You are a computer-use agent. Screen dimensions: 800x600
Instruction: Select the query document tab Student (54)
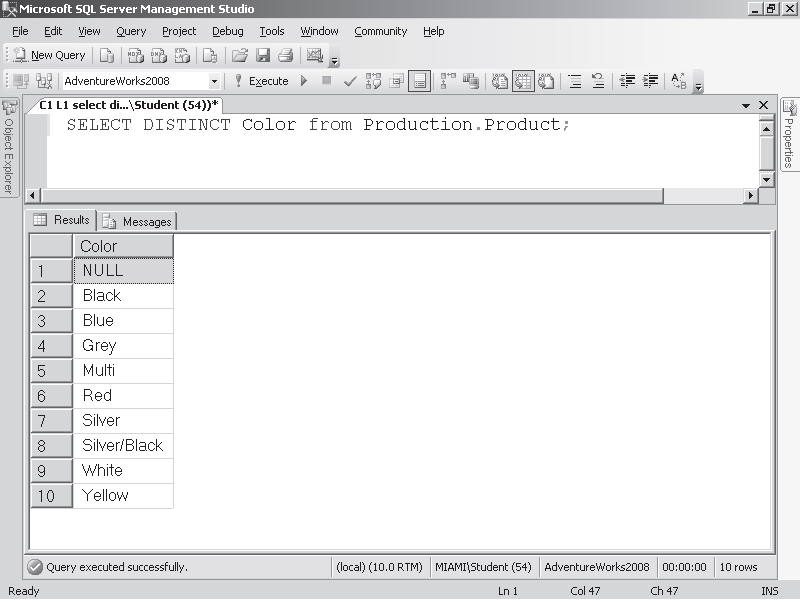tap(128, 105)
